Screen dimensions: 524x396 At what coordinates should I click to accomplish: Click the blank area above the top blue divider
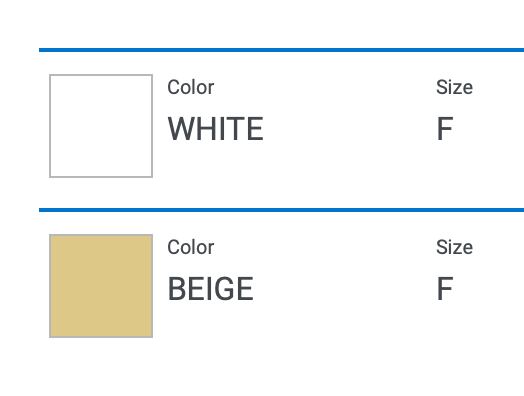click(x=262, y=23)
